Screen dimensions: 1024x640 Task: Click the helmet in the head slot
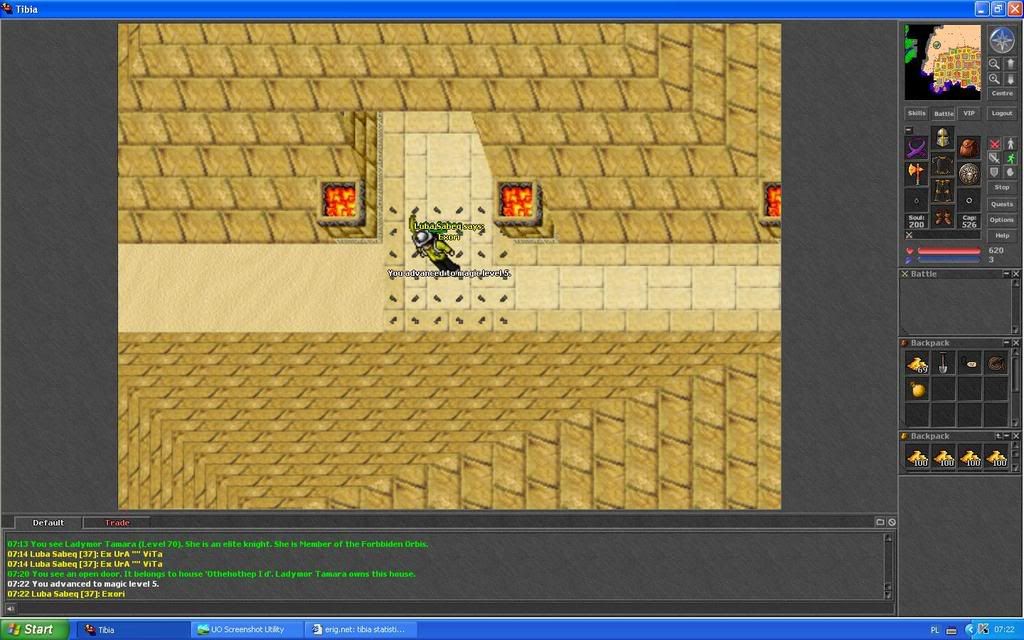coord(942,138)
